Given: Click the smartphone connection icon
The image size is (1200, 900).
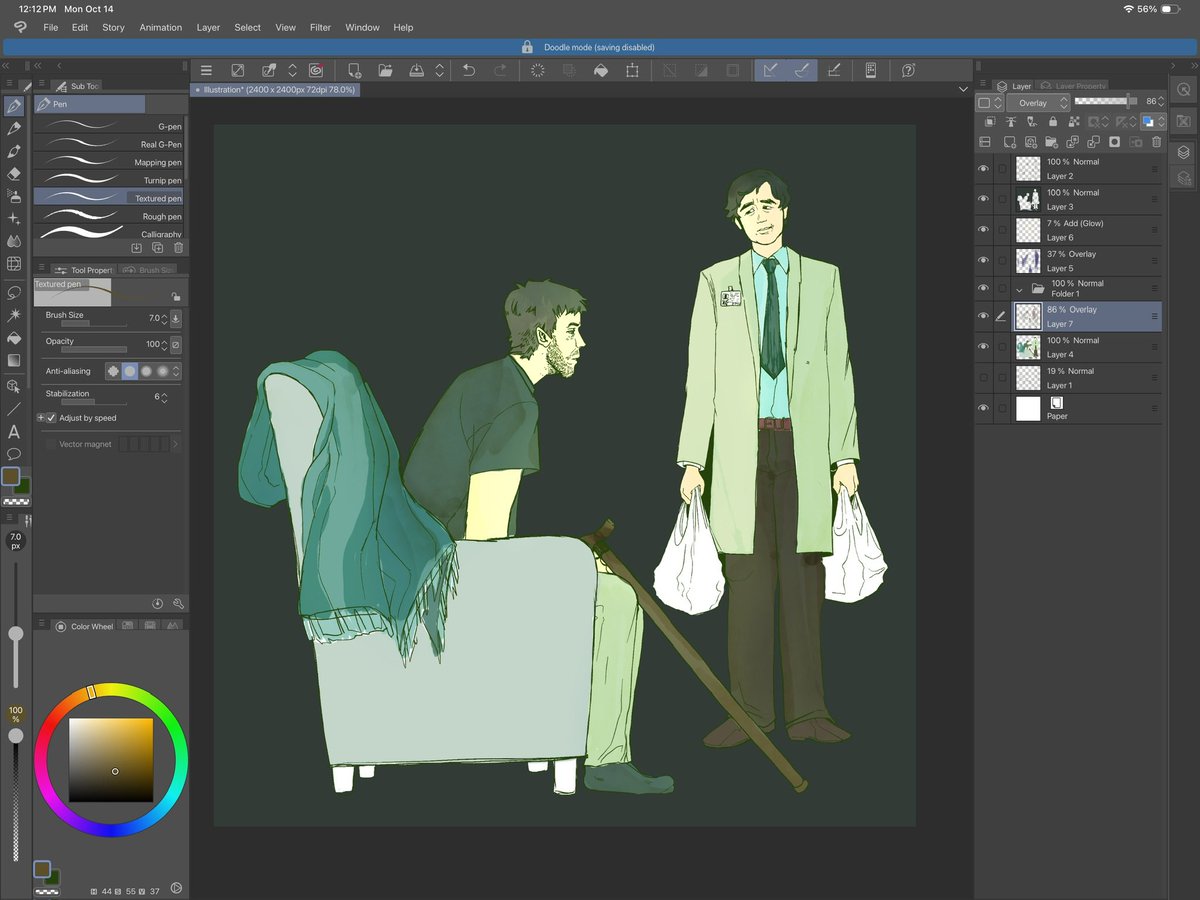Looking at the screenshot, I should (871, 70).
